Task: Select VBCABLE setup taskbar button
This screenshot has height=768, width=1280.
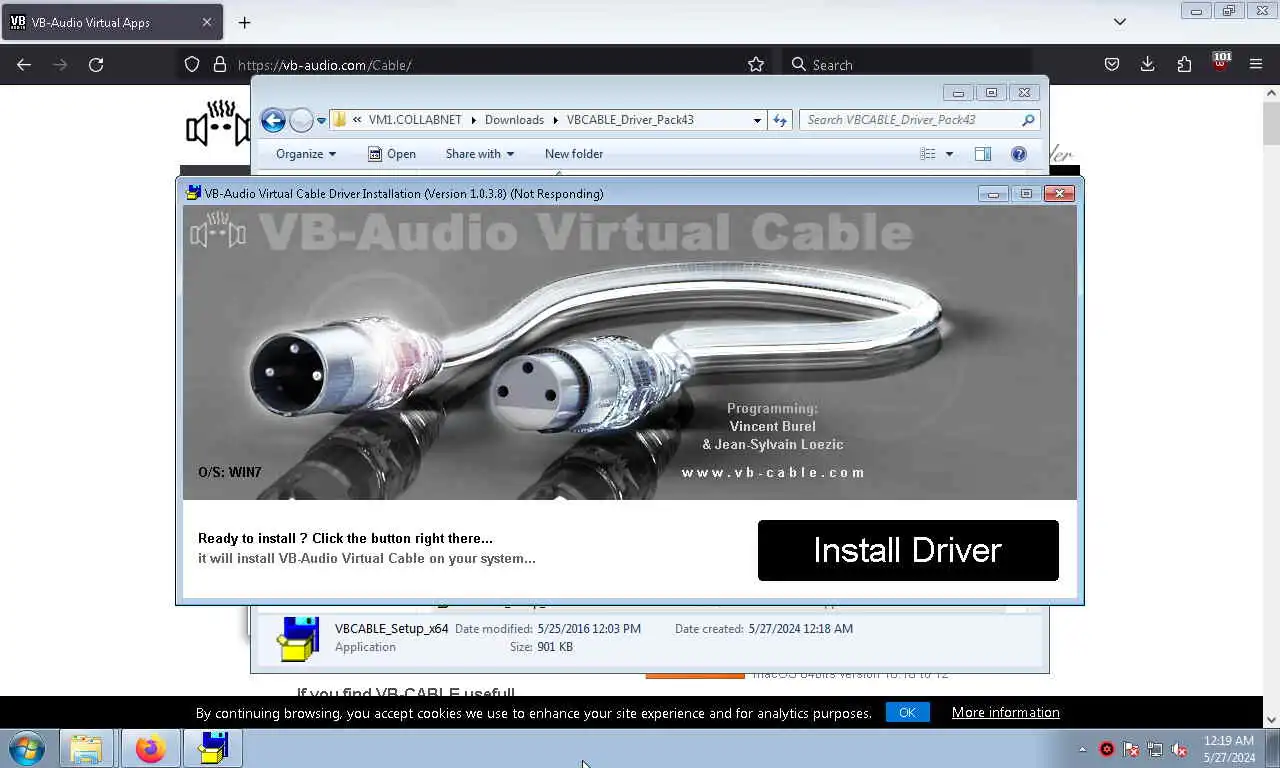Action: [x=213, y=748]
